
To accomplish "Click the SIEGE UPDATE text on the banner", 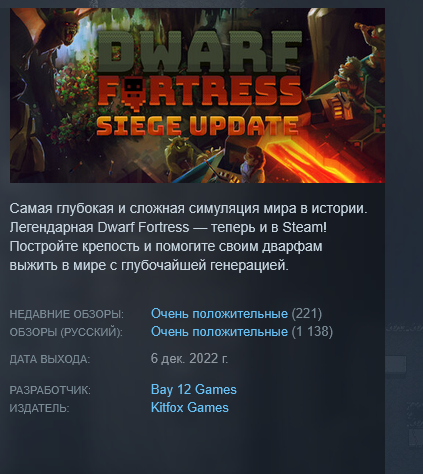I will tap(197, 126).
